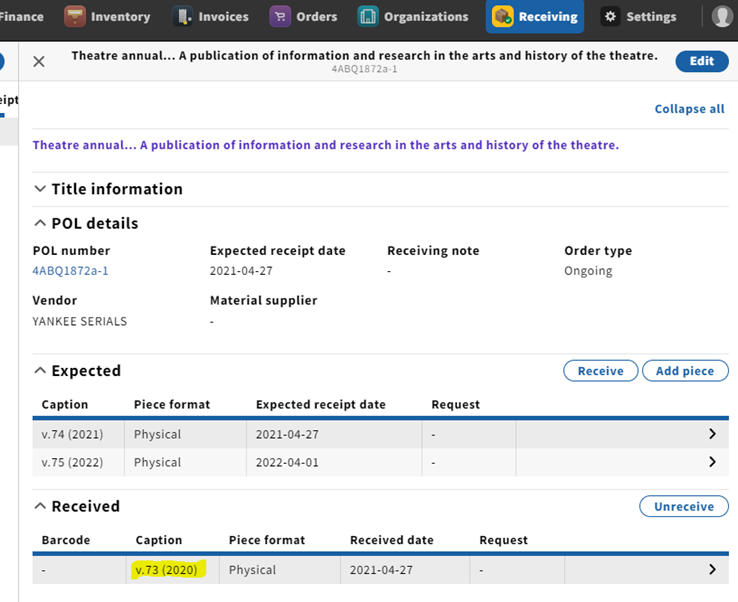Open the Invoices app icon
The height and width of the screenshot is (602, 738).
click(x=183, y=16)
